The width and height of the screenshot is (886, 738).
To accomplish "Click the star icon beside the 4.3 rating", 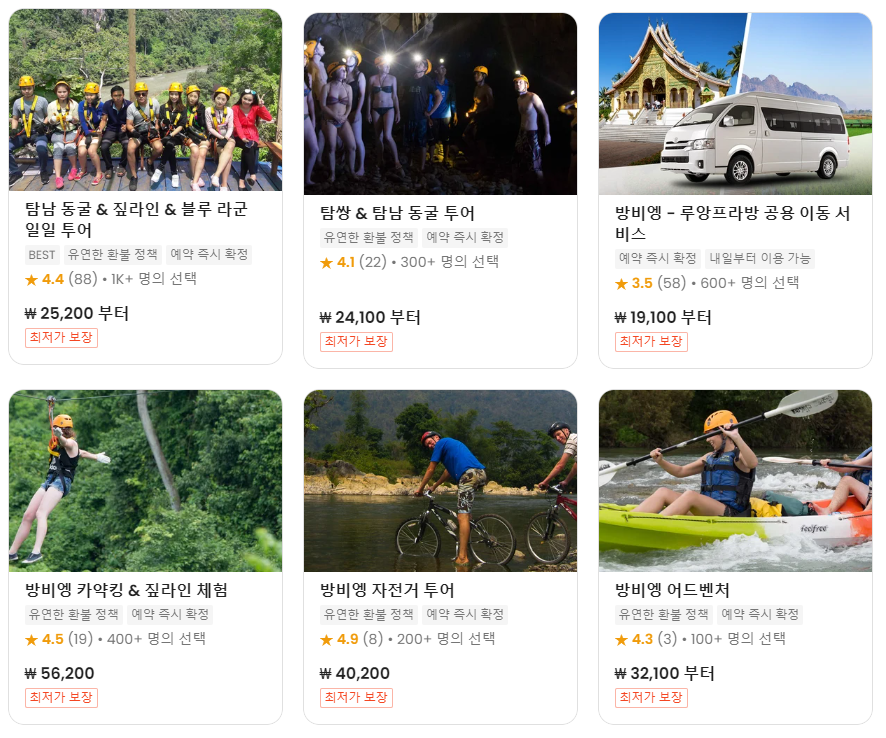I will click(x=622, y=640).
